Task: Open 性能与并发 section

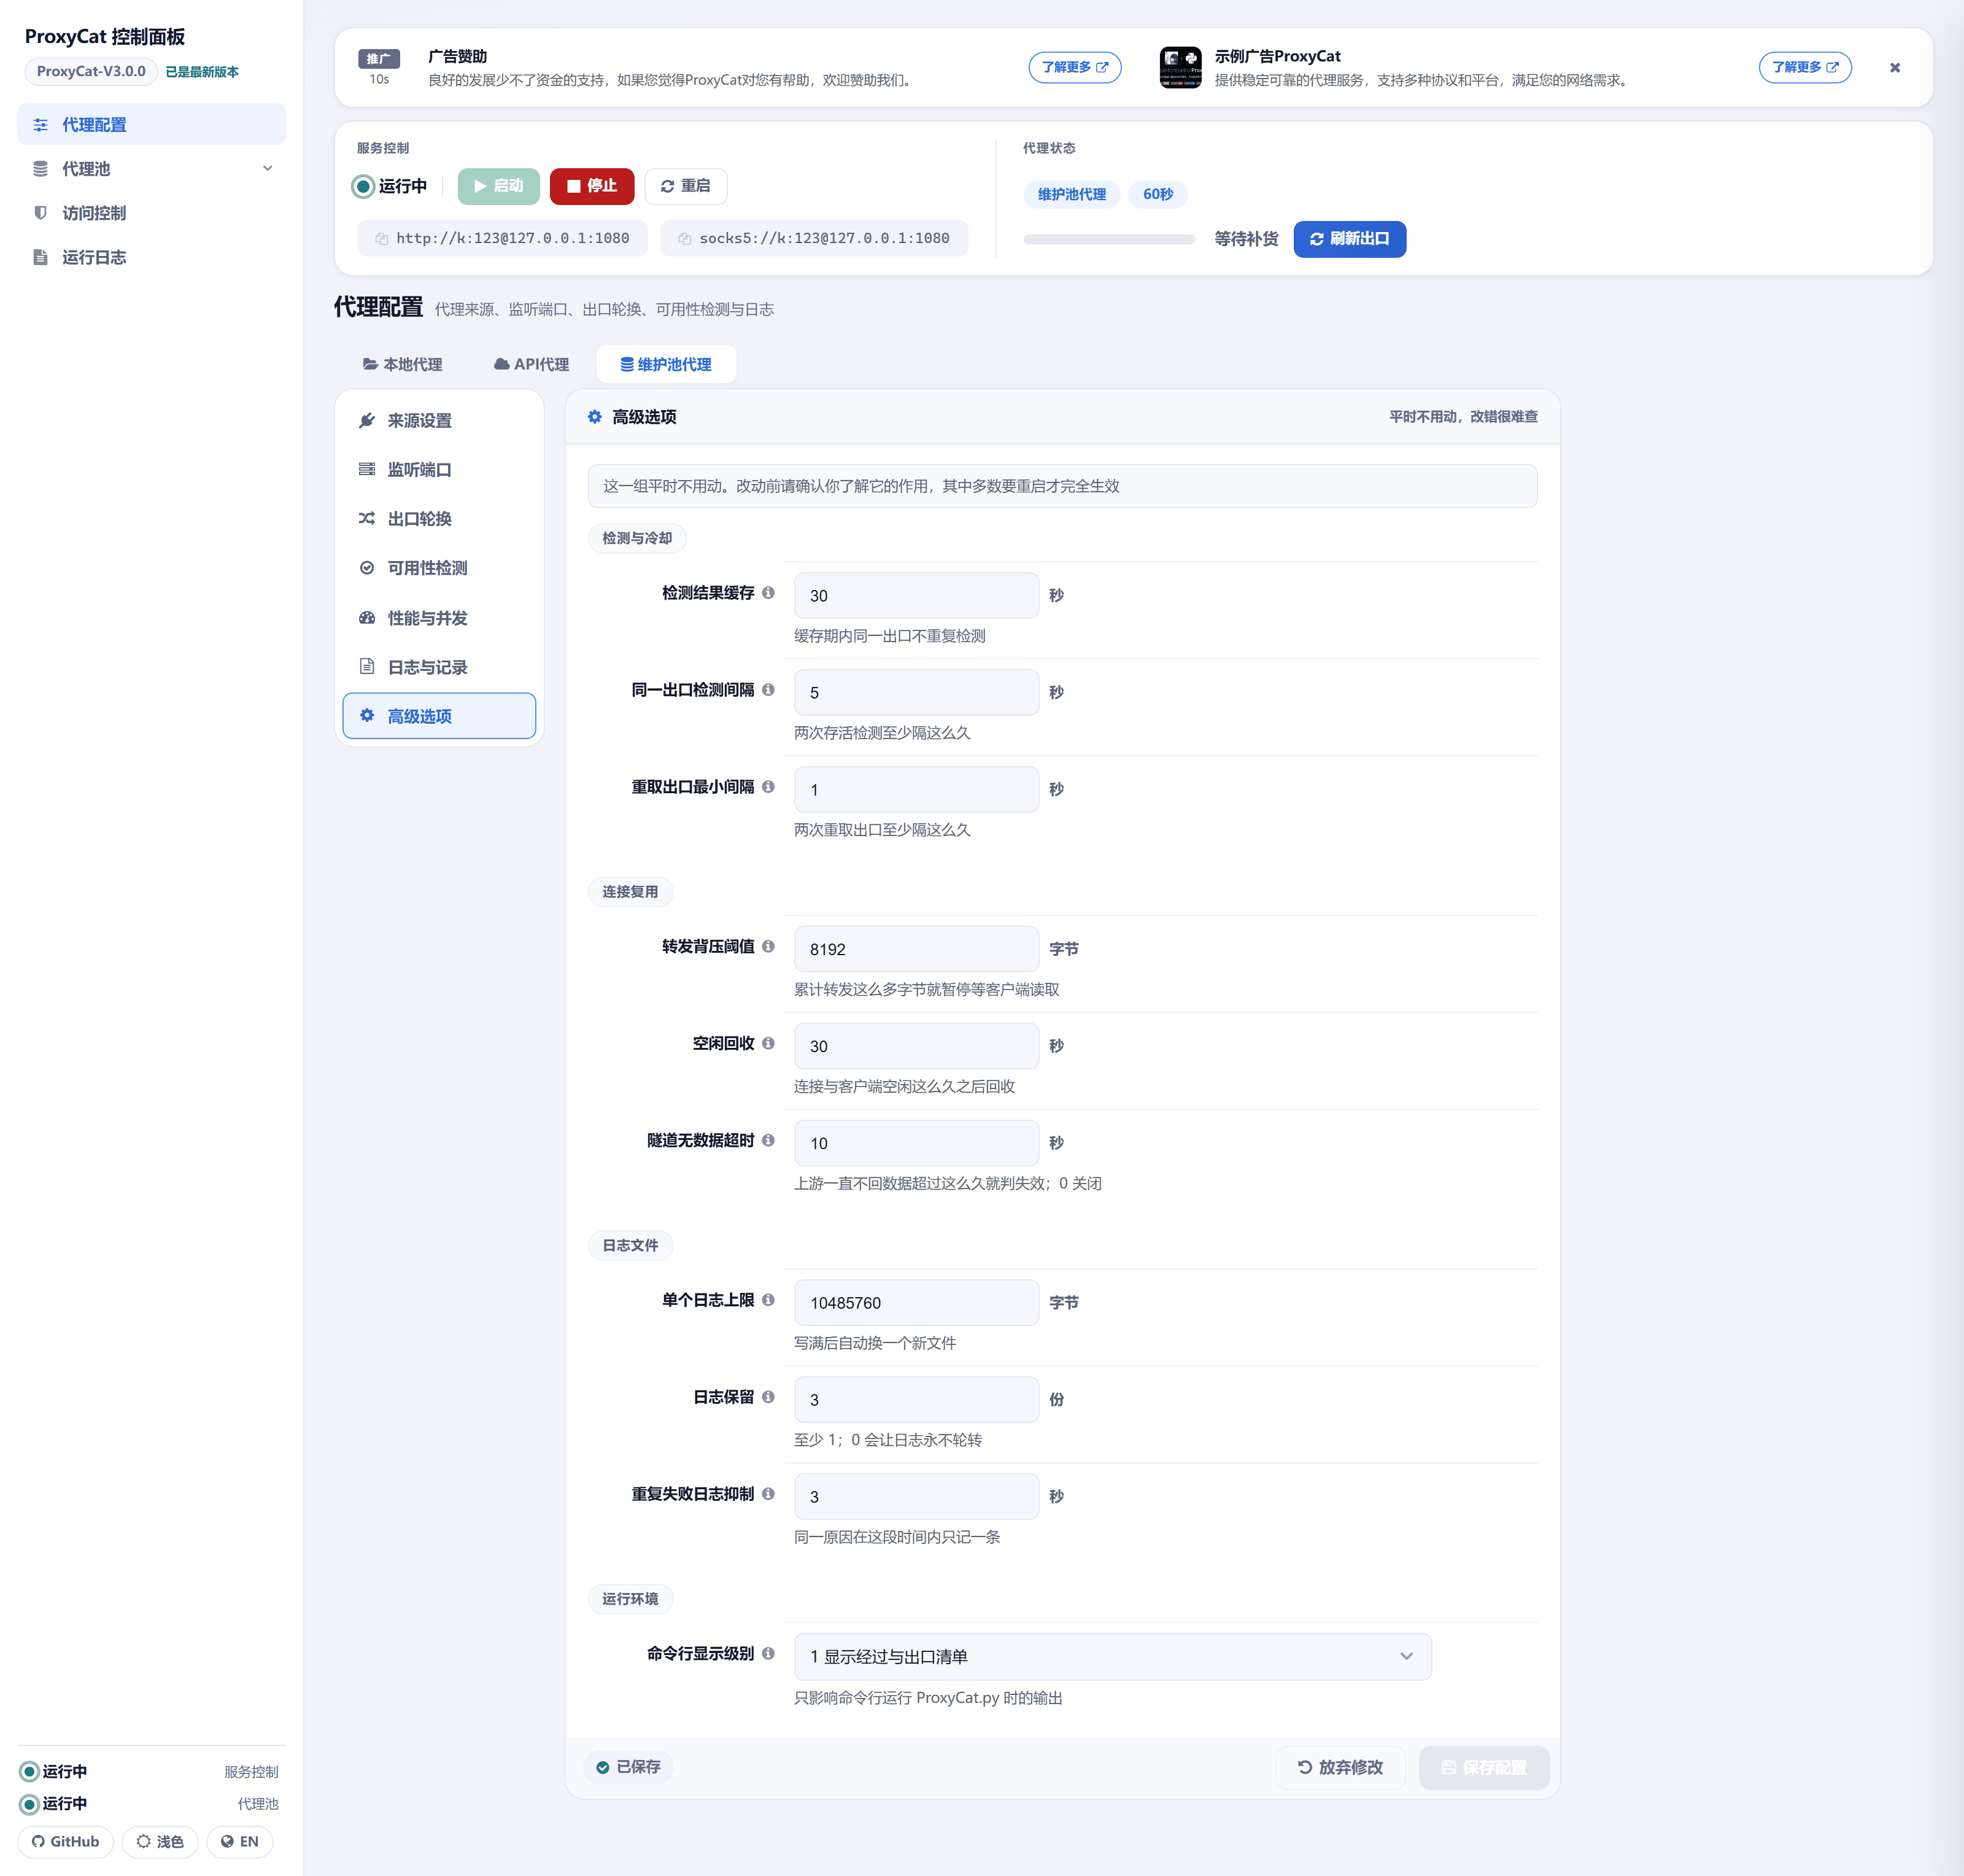Action: click(x=439, y=618)
